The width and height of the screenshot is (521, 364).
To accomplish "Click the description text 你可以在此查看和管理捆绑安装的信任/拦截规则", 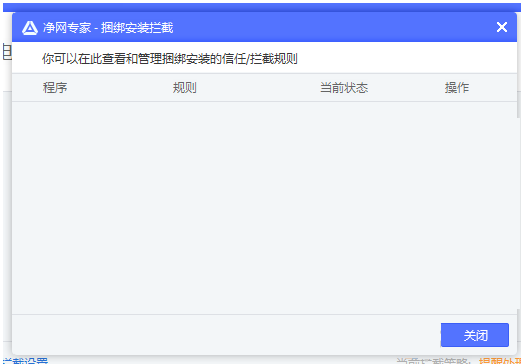I will point(170,59).
